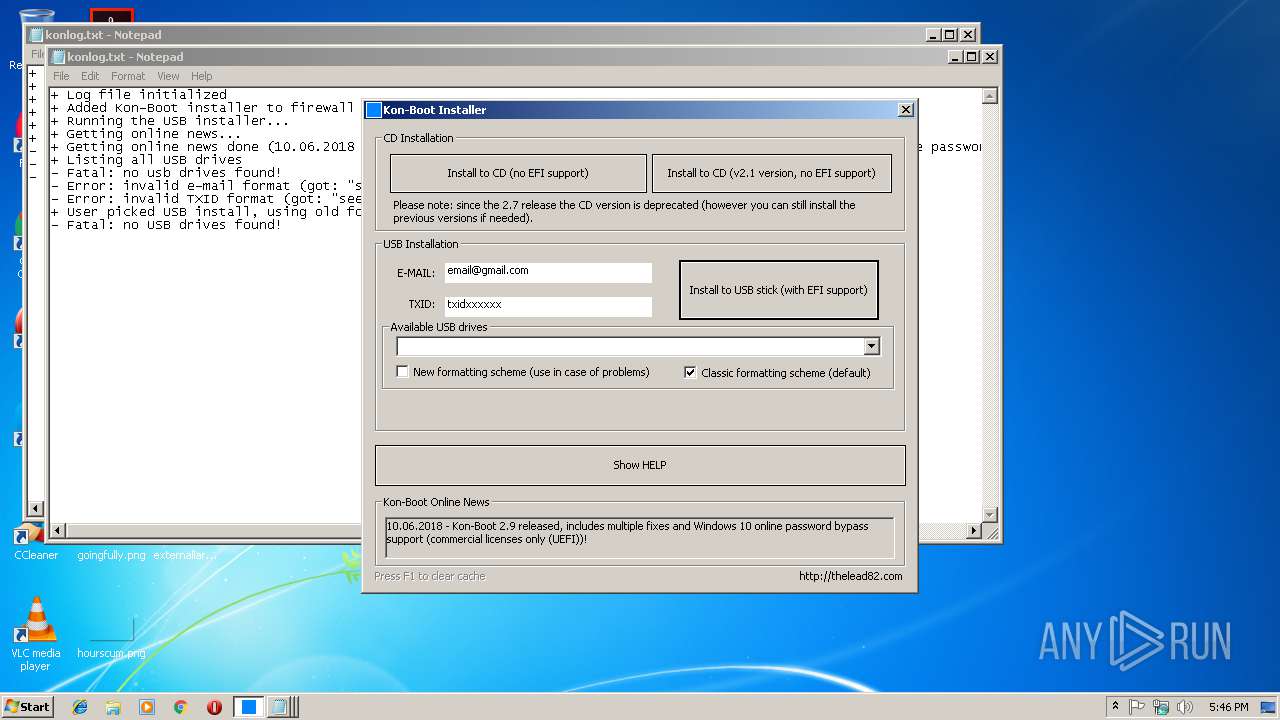The height and width of the screenshot is (720, 1280).
Task: Uncheck Classic formatting scheme checkbox
Action: click(x=690, y=372)
